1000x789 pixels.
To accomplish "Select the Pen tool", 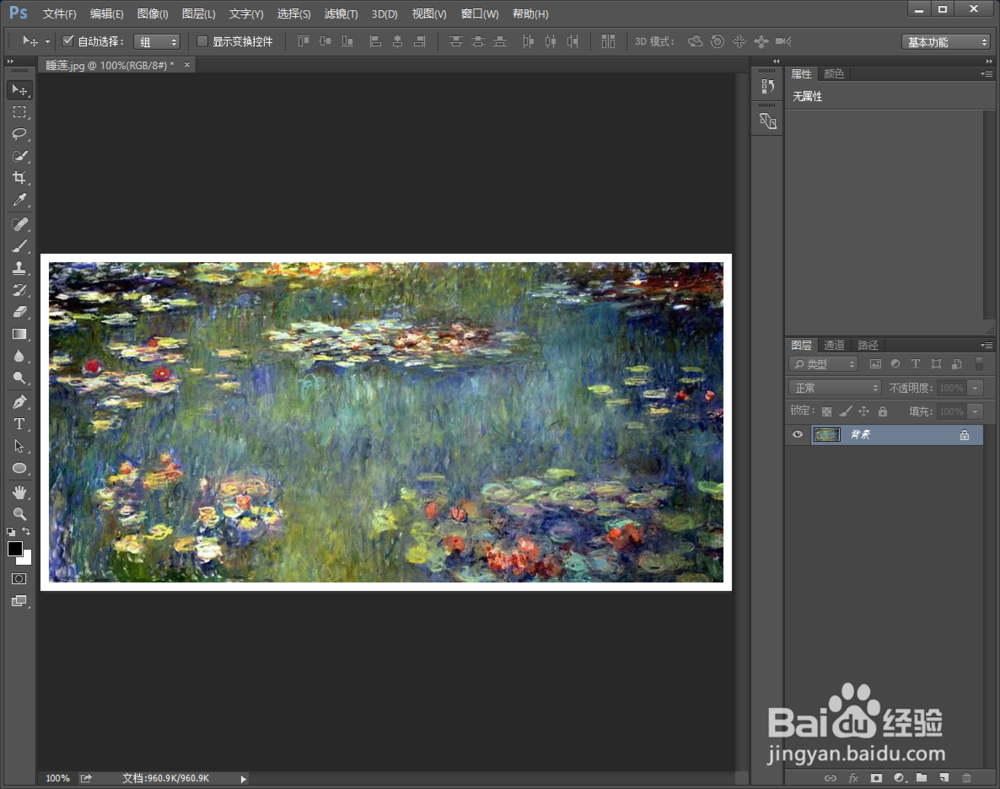I will (19, 402).
